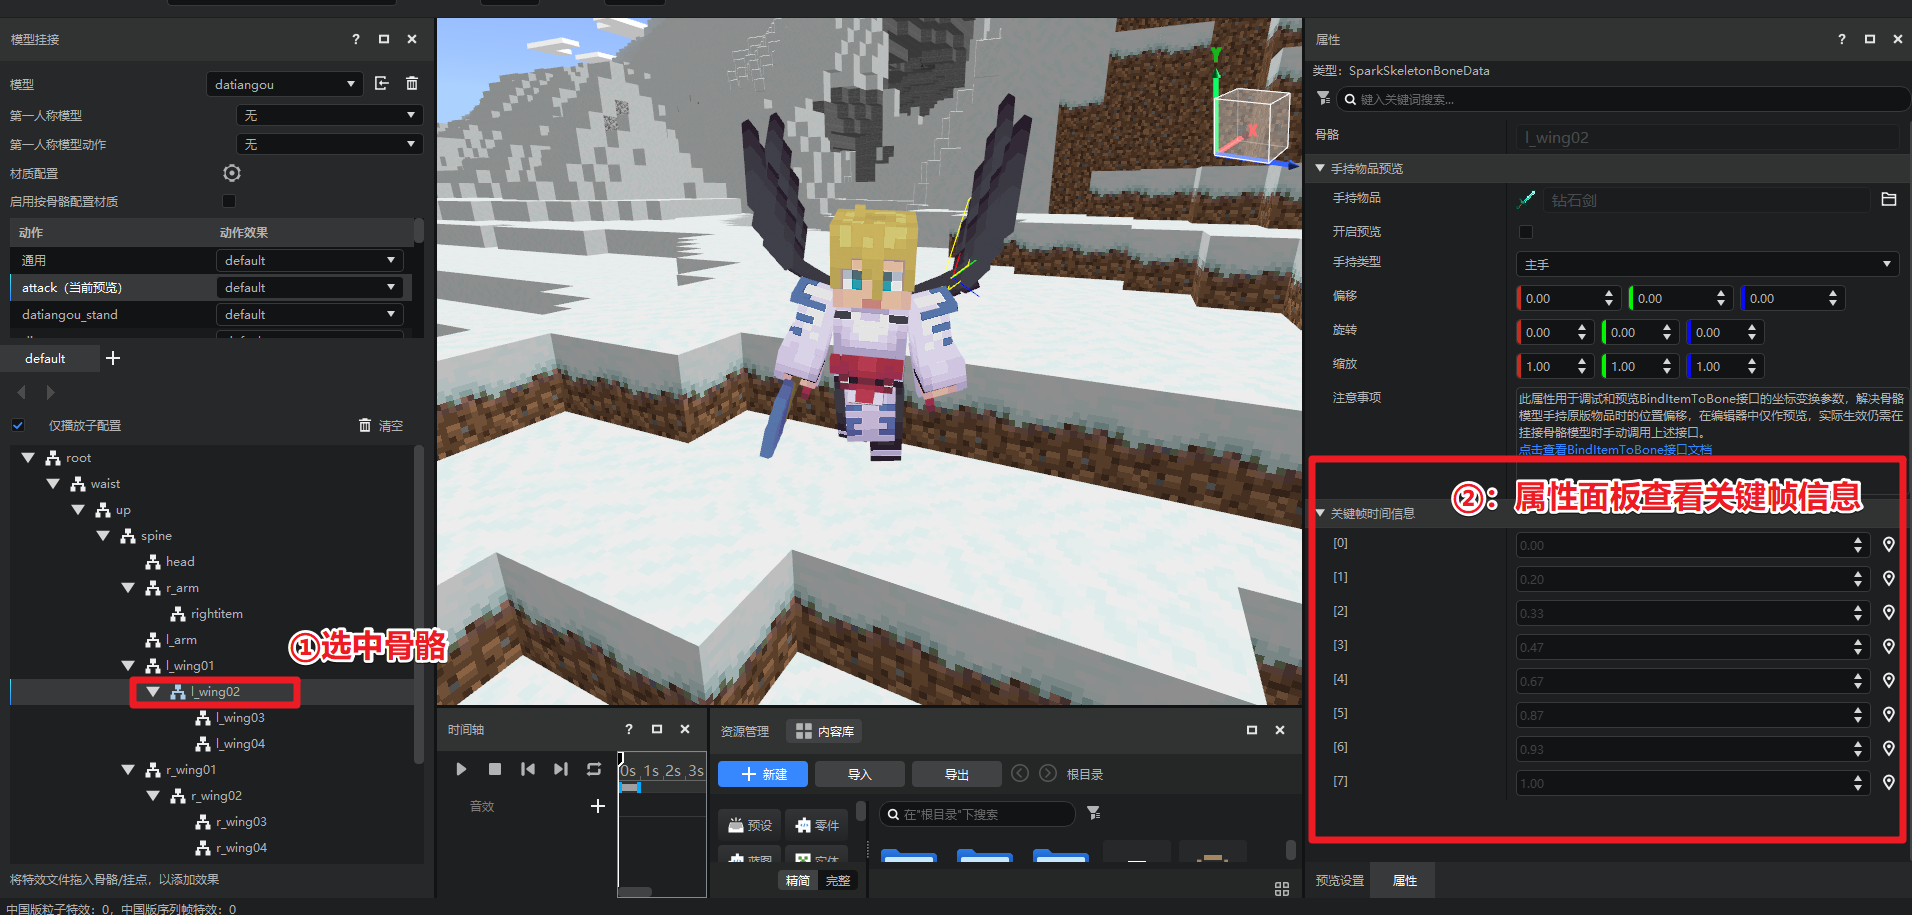Open help for the 属性 panel
The image size is (1912, 915).
(x=1842, y=39)
